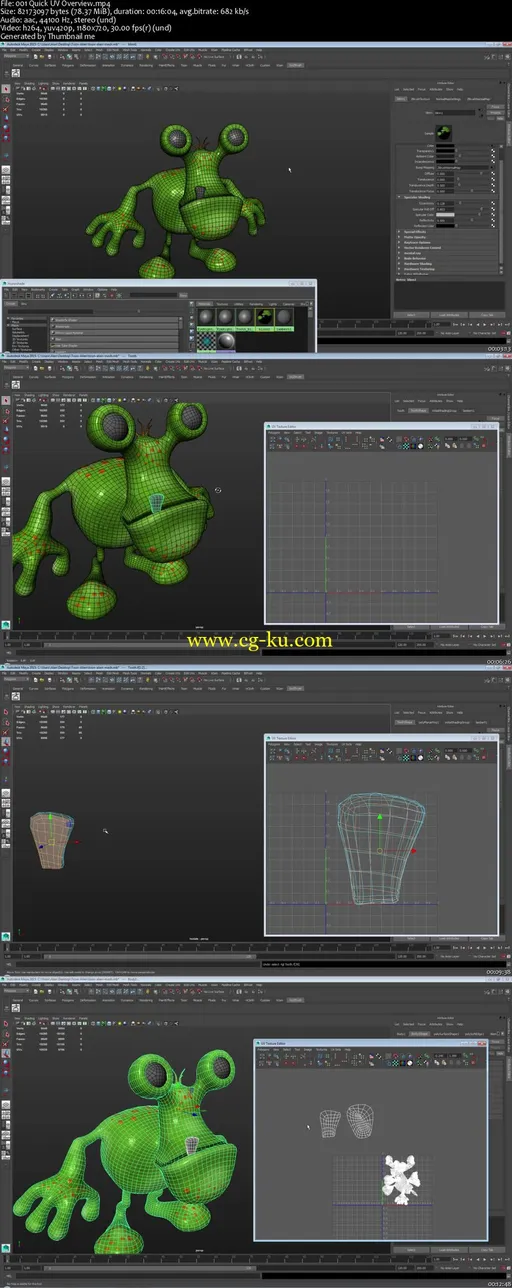Open the Color swatch in Attribute Editor

pyautogui.click(x=445, y=148)
